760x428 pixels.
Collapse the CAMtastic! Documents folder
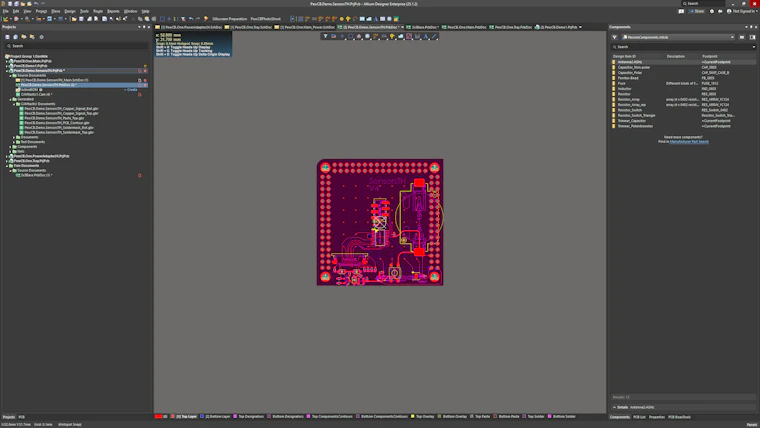pyautogui.click(x=14, y=104)
